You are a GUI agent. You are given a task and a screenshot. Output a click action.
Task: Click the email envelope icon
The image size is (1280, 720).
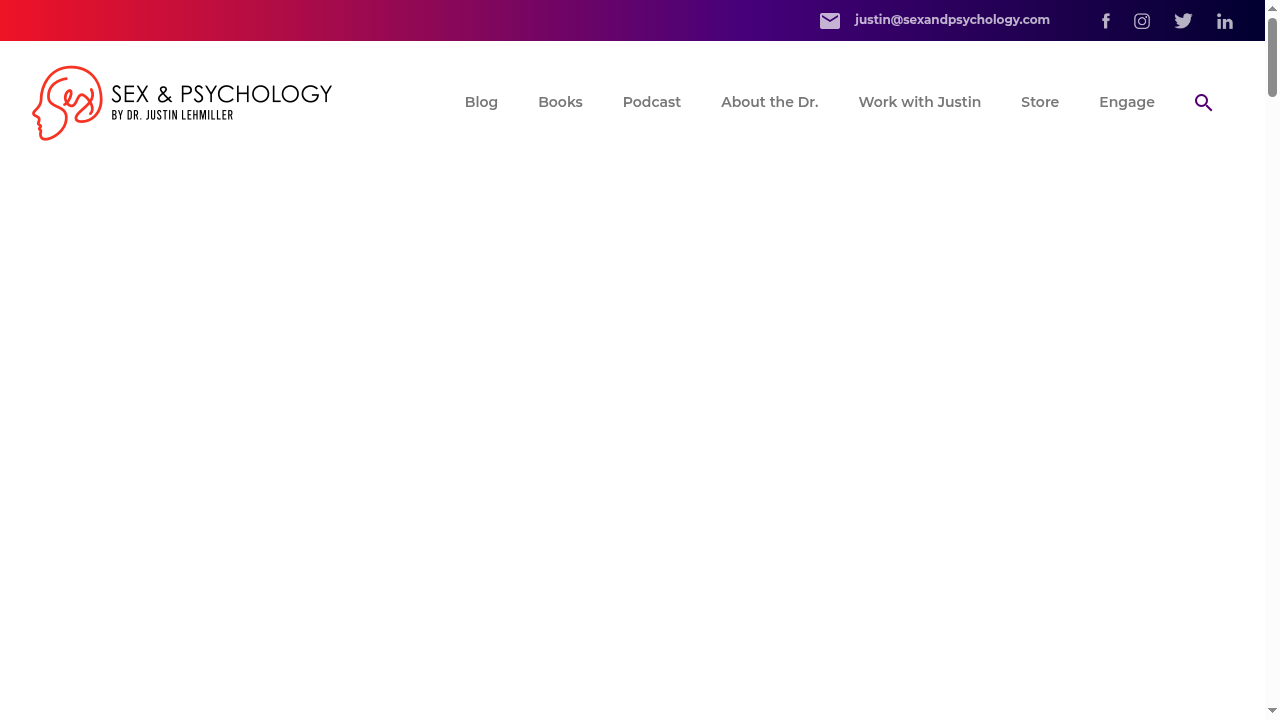pyautogui.click(x=830, y=20)
